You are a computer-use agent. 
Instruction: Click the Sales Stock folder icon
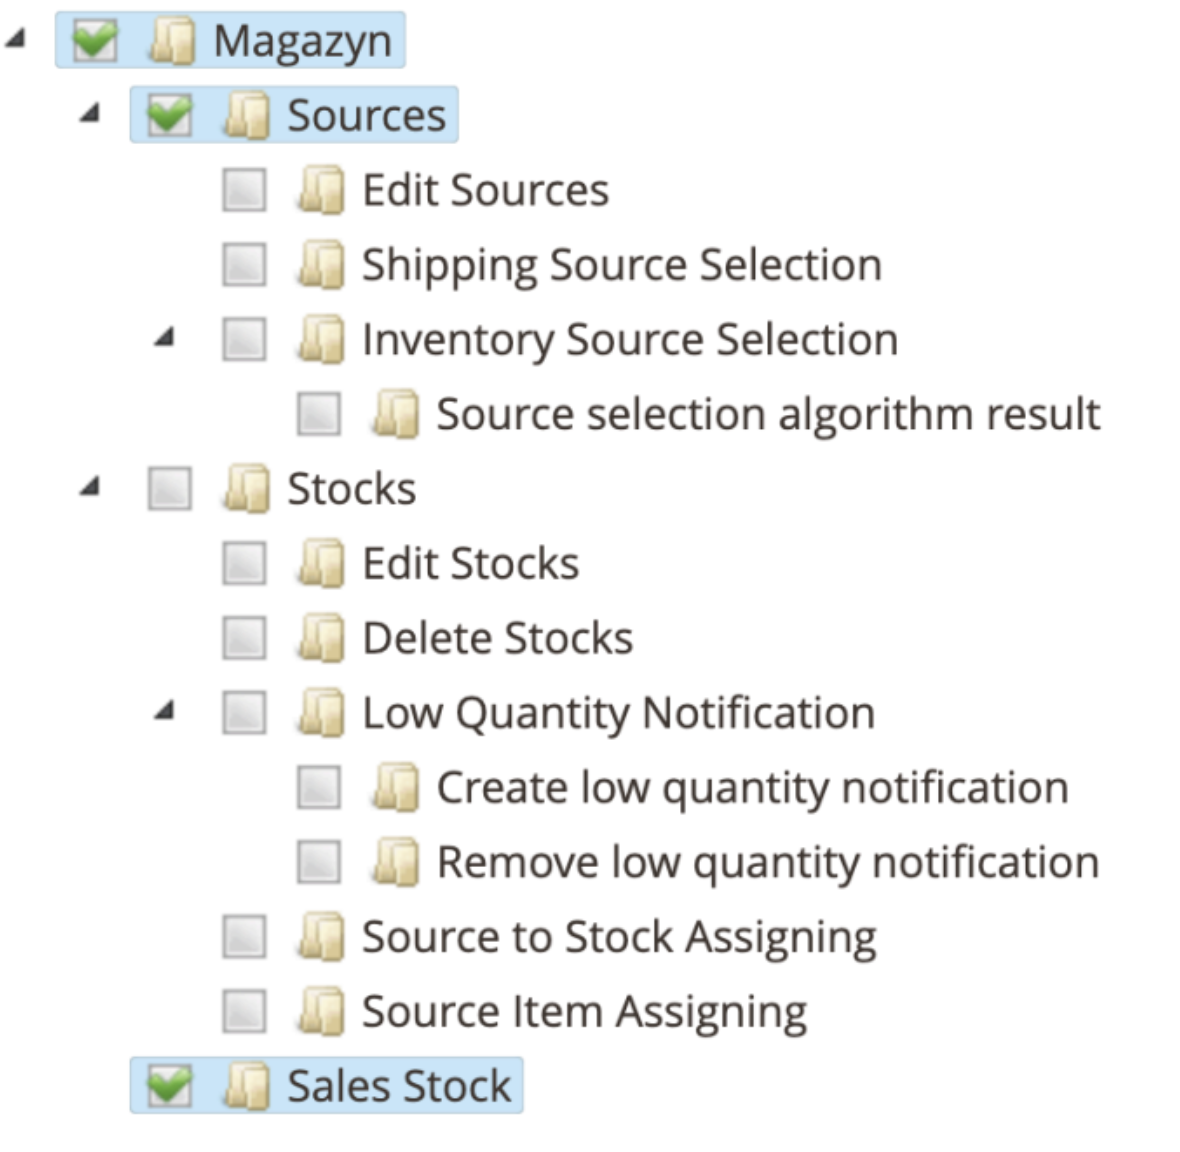pos(246,1086)
